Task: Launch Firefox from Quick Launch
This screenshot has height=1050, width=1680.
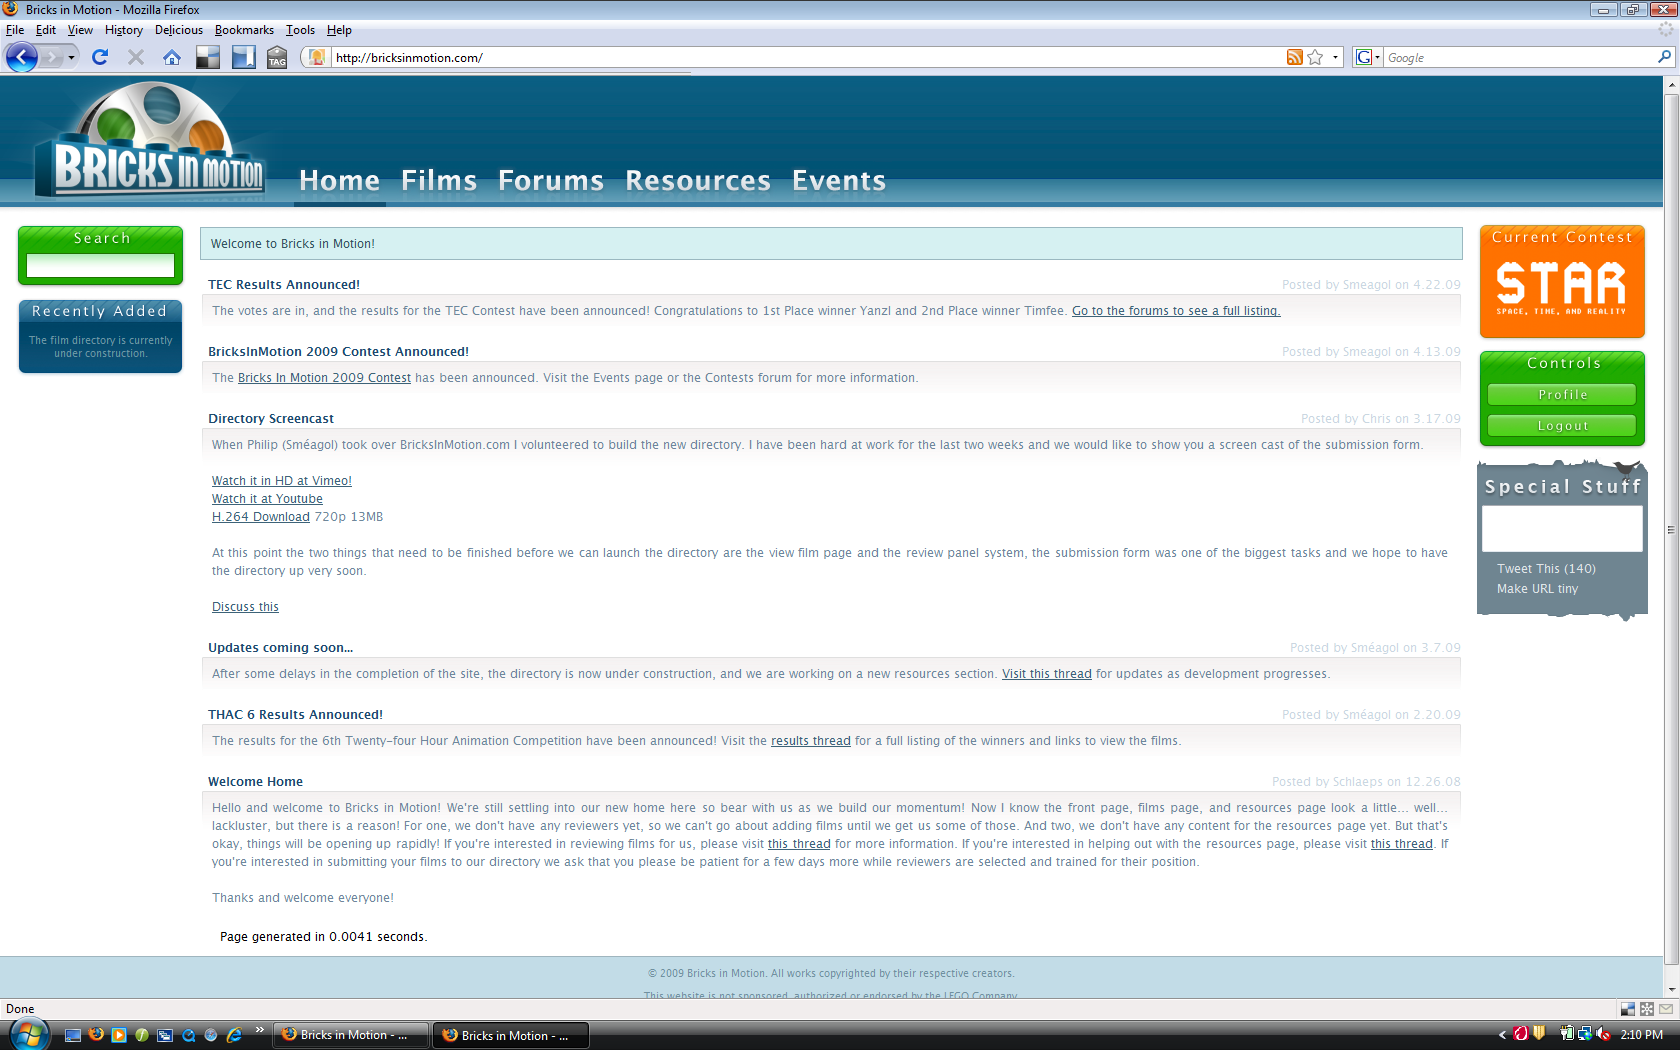Action: [x=96, y=1035]
